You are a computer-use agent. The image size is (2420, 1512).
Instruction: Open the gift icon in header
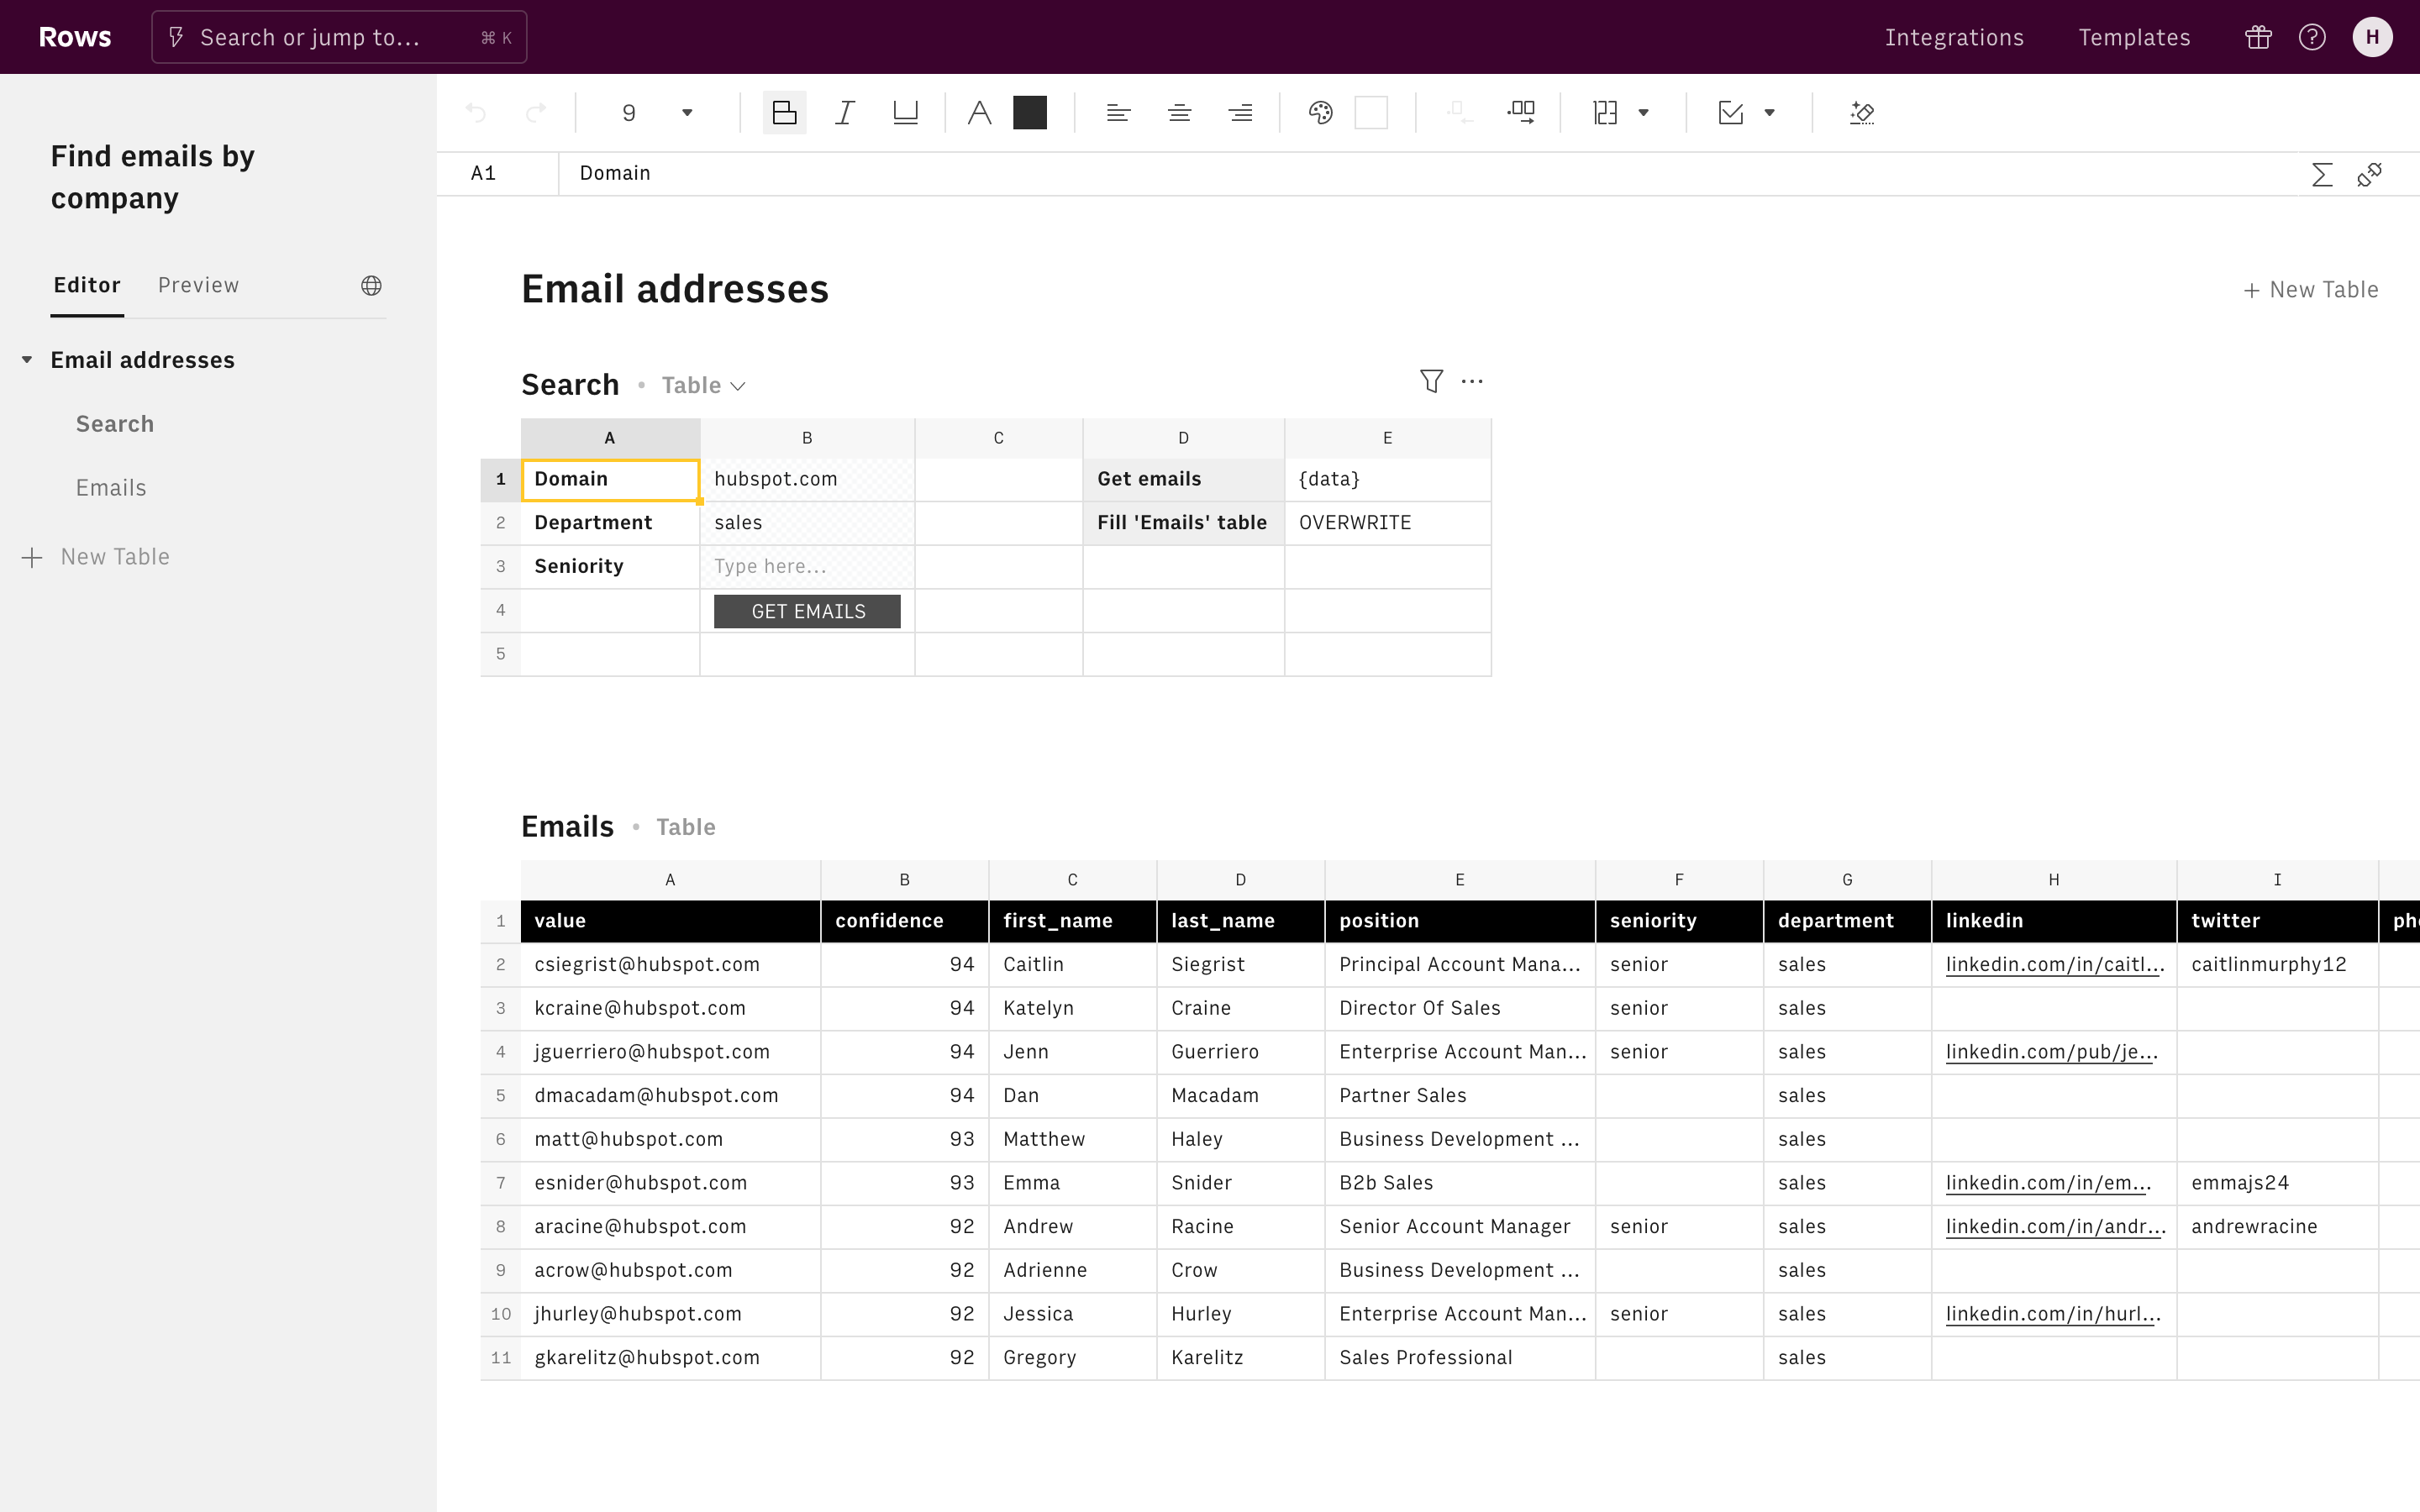click(2258, 37)
